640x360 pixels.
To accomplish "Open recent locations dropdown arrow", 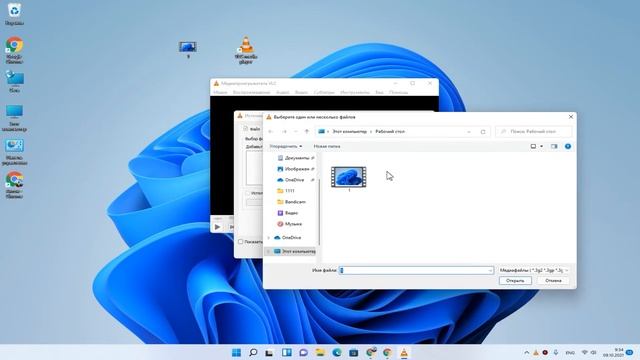I will tap(296, 131).
